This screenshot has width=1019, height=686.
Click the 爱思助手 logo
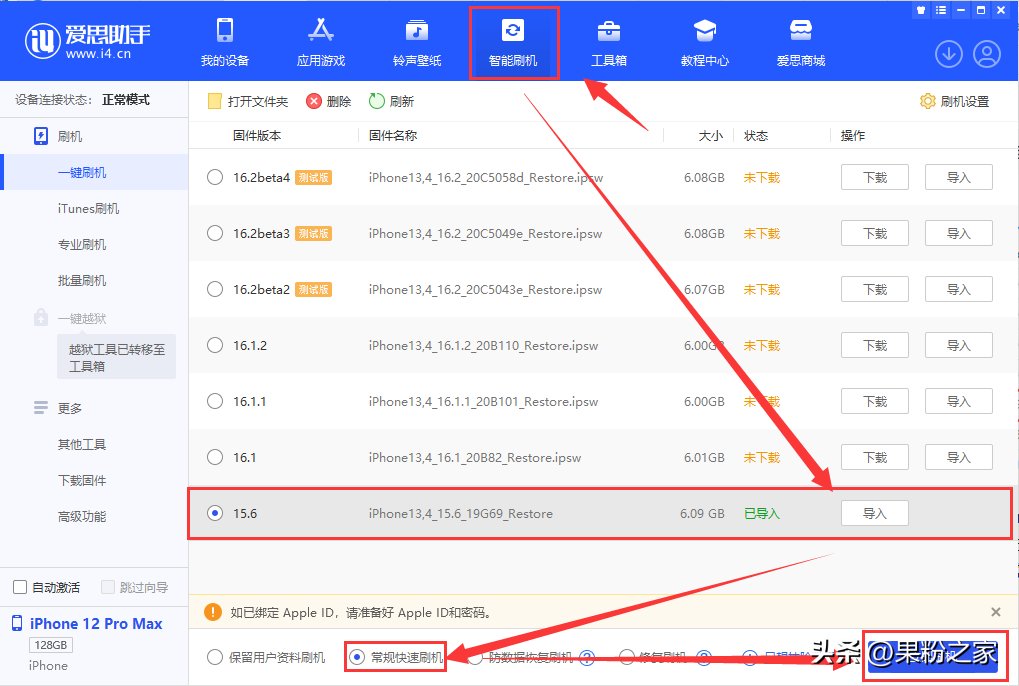pyautogui.click(x=87, y=41)
